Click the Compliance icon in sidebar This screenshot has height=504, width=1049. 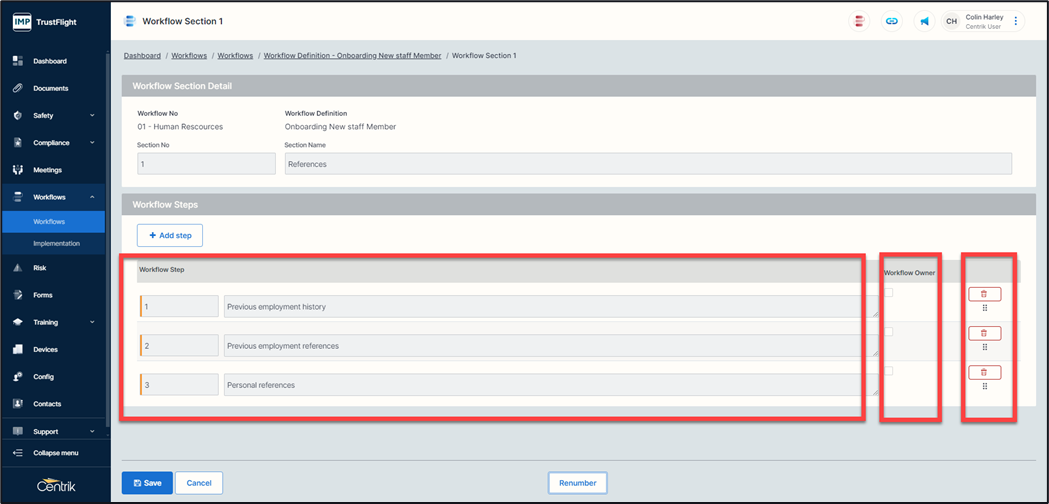click(x=18, y=143)
